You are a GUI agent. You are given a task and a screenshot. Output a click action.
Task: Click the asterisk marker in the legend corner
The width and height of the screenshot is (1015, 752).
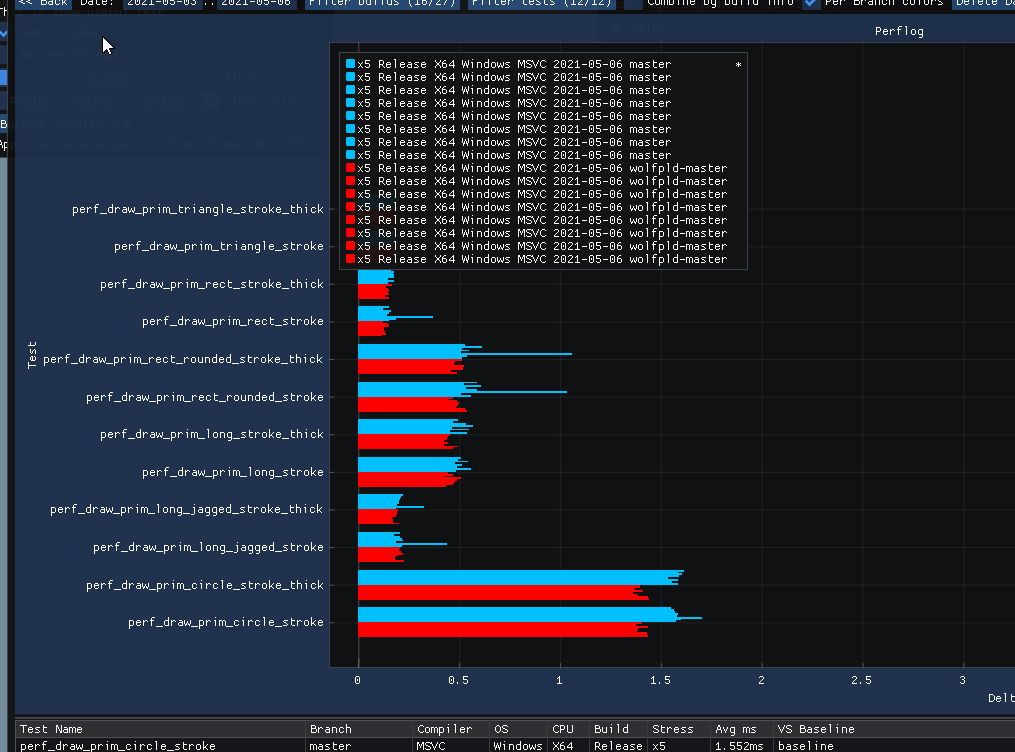(738, 62)
